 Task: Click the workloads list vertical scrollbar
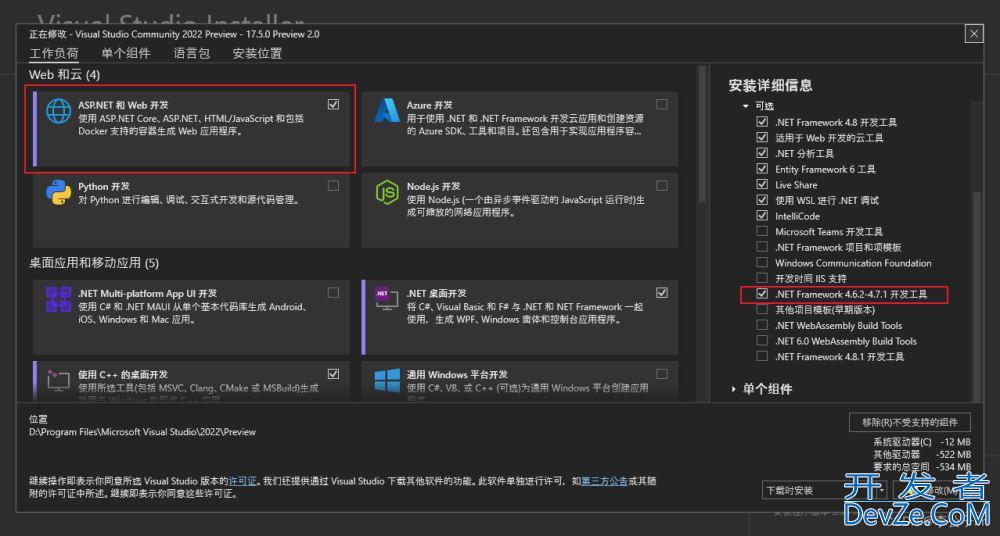pyautogui.click(x=703, y=134)
